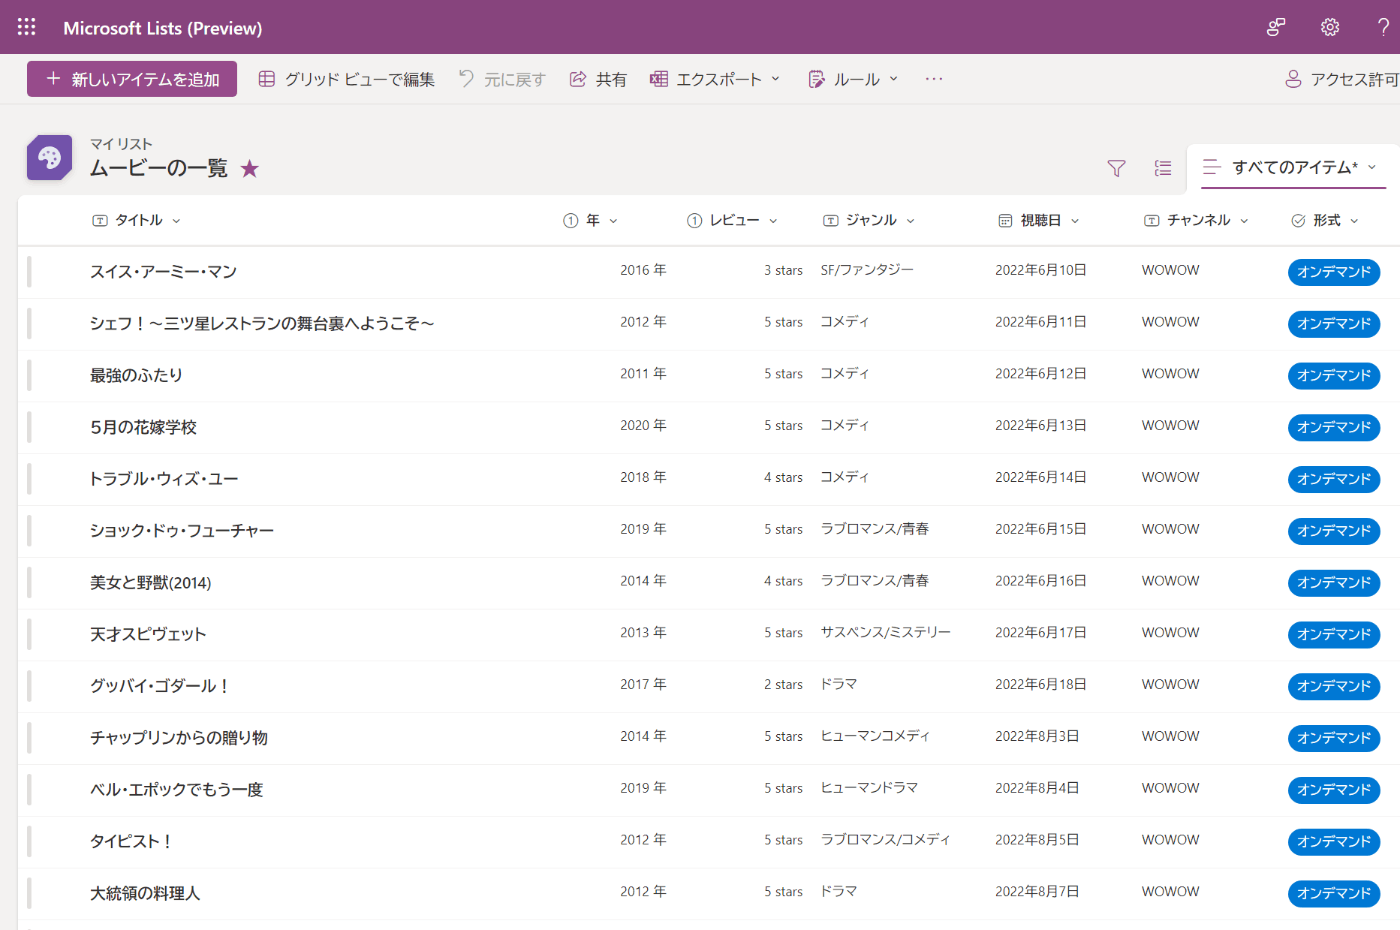Click ヒューマンコメディ genre cell
Image resolution: width=1400 pixels, height=930 pixels.
tap(875, 736)
